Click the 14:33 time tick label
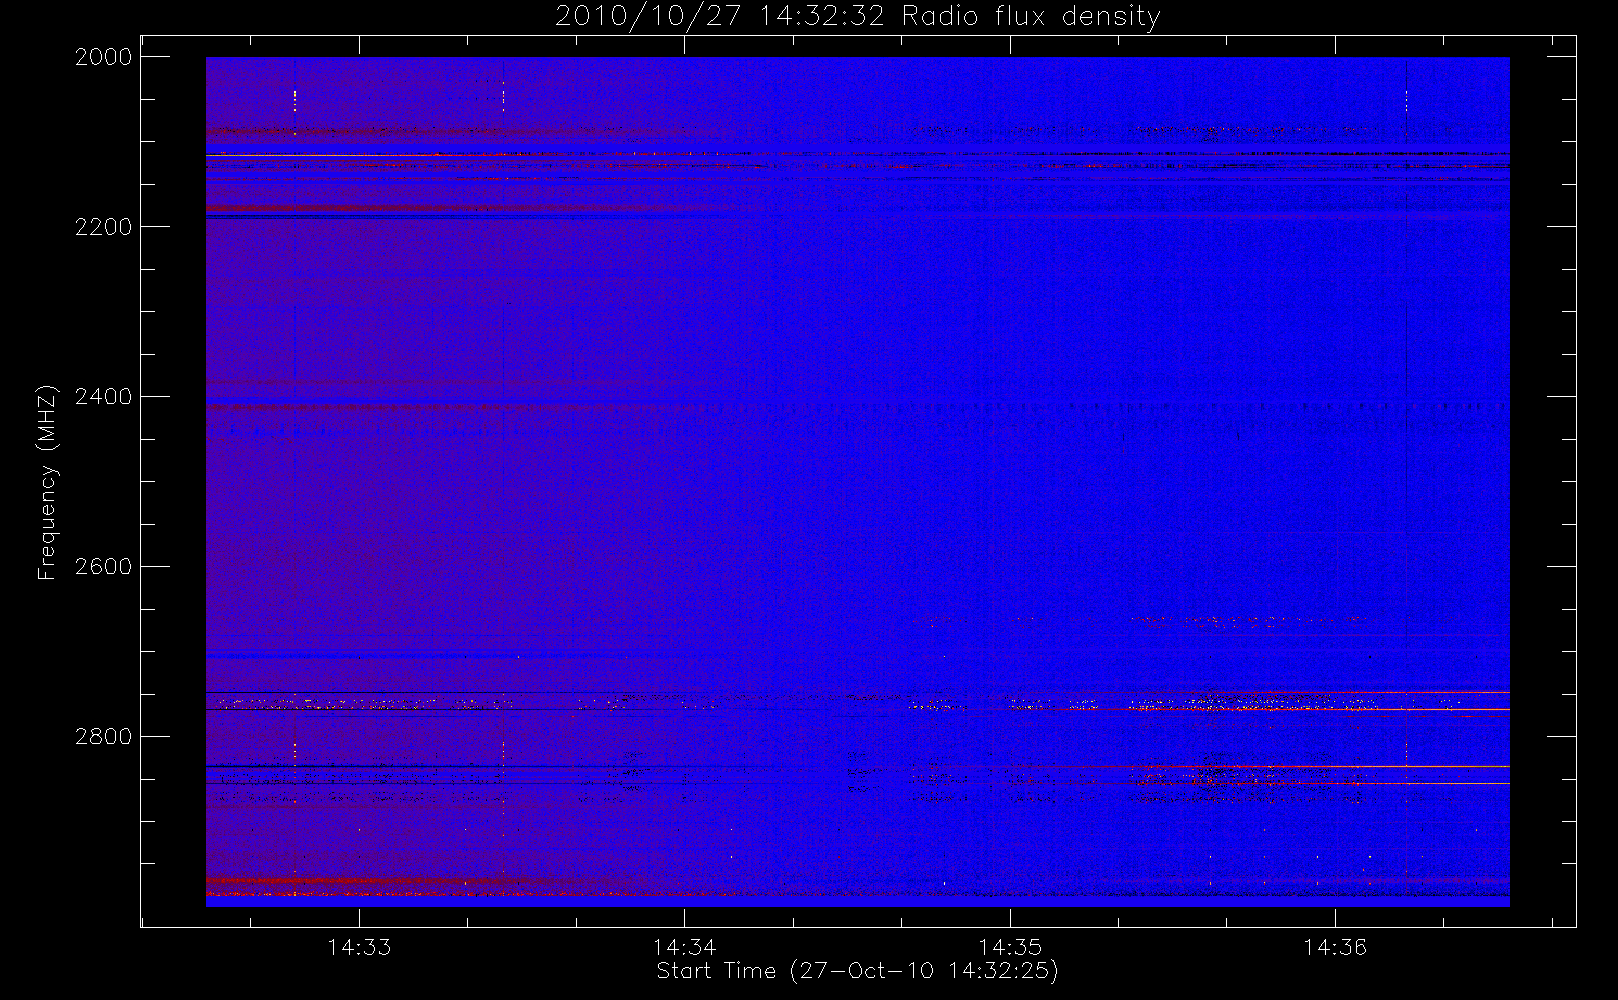 click(359, 946)
